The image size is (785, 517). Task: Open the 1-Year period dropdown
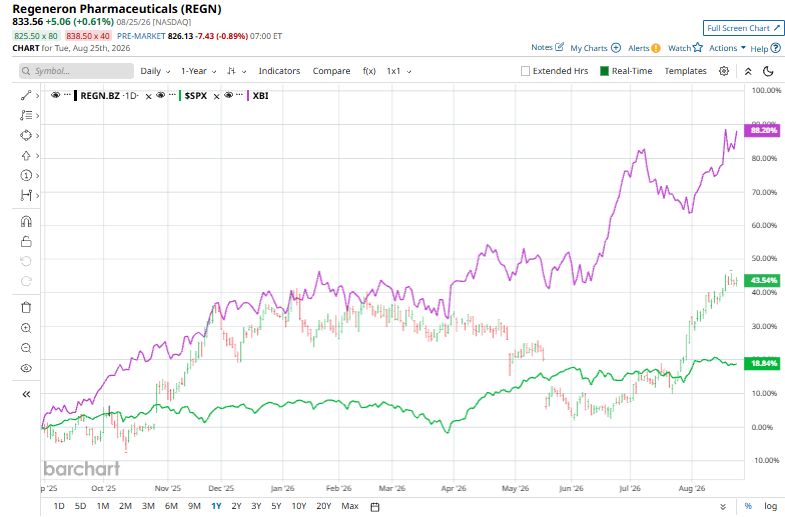pyautogui.click(x=198, y=71)
